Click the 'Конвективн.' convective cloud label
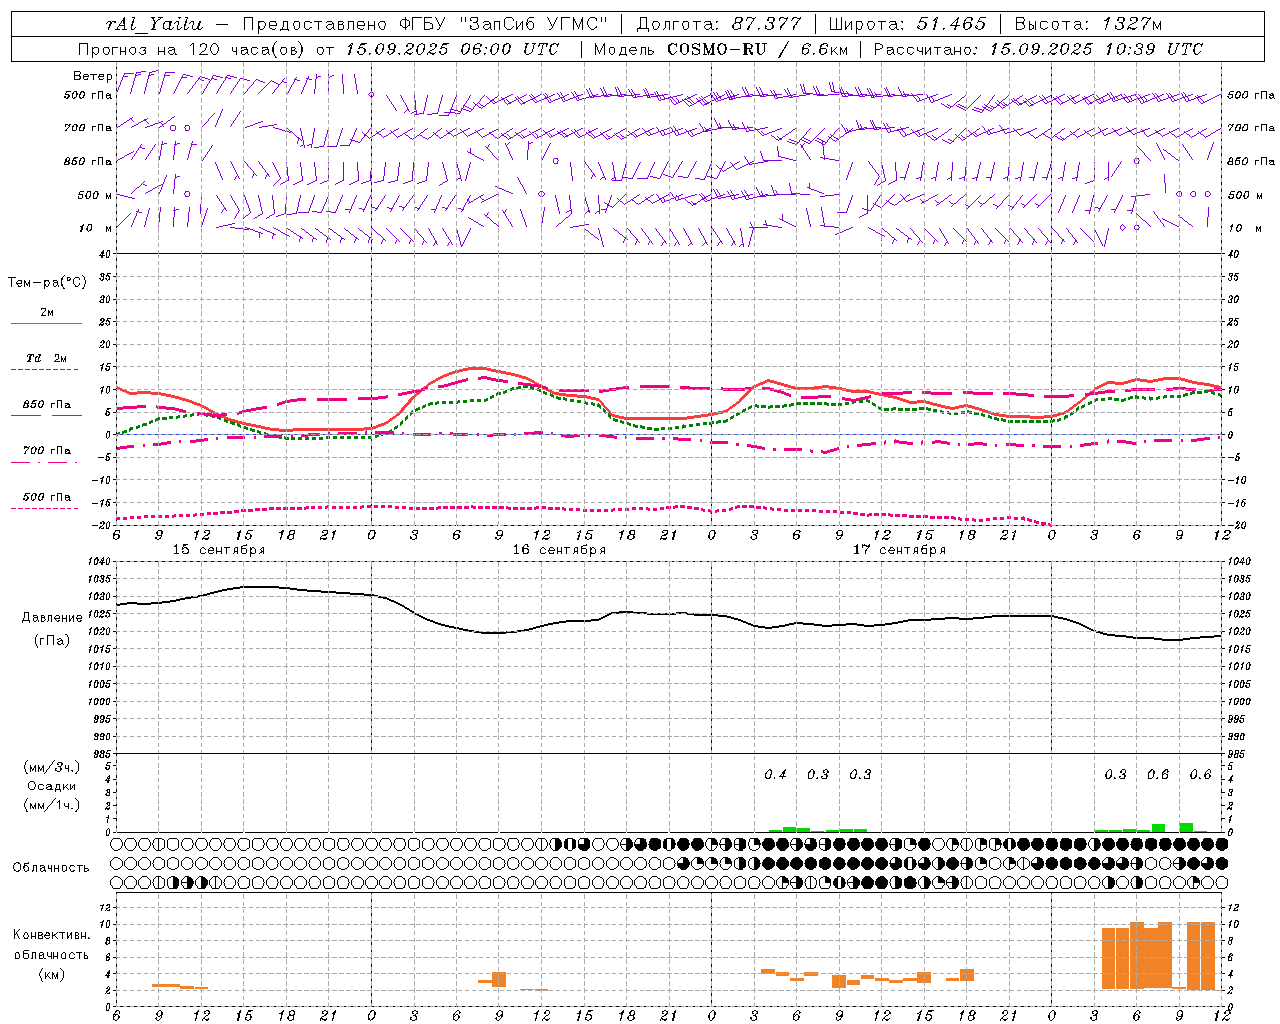This screenshot has width=1280, height=1024. coord(51,935)
